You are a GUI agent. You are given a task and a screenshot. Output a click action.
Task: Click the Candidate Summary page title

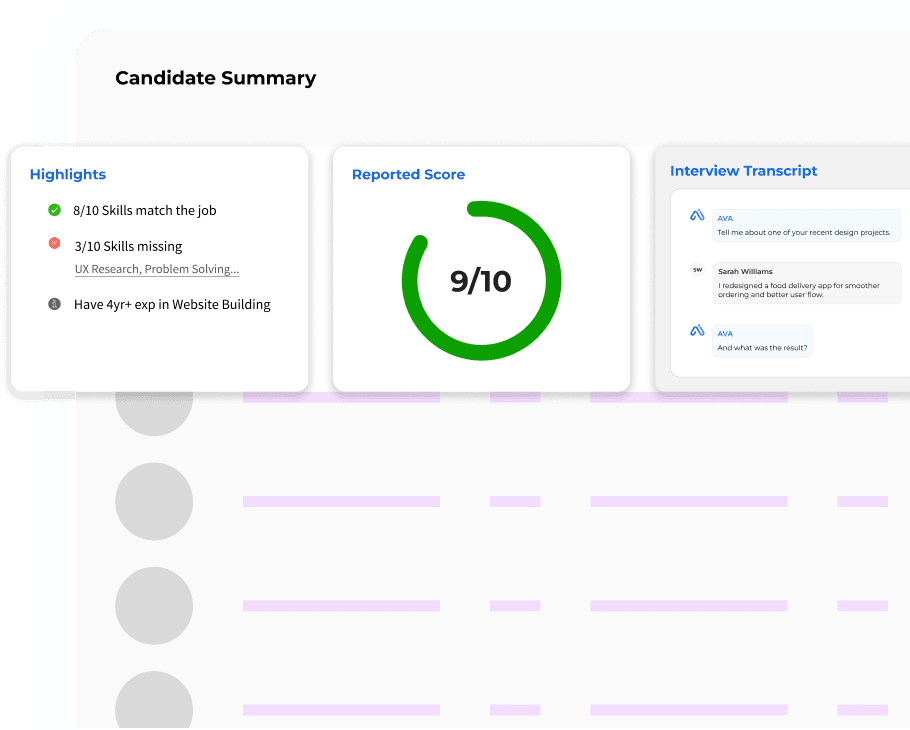point(215,78)
